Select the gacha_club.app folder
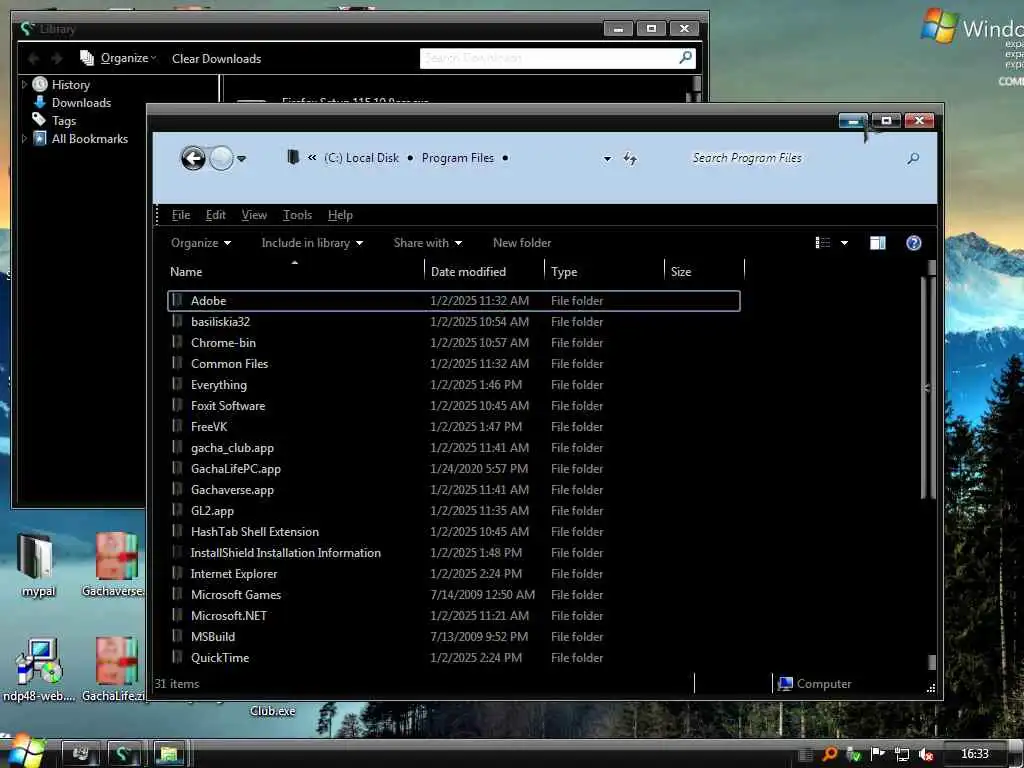 click(454, 448)
